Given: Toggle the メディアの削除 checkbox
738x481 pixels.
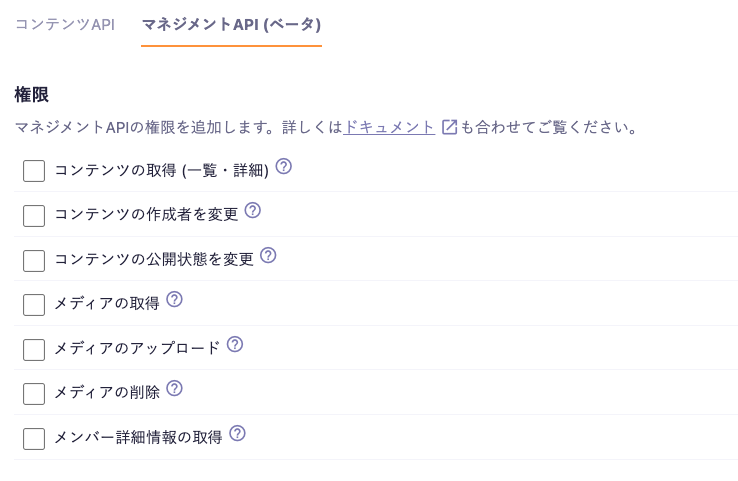Looking at the screenshot, I should (34, 394).
